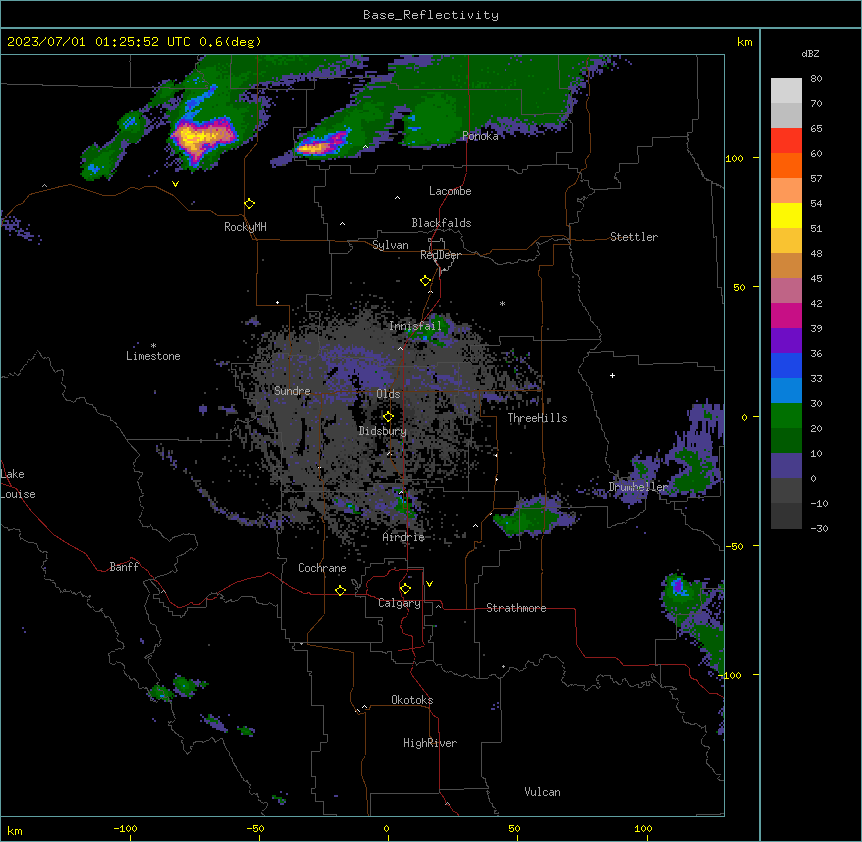Click the yellow station marker south of RedDeer
Viewport: 862px width, 842px height.
[x=426, y=281]
